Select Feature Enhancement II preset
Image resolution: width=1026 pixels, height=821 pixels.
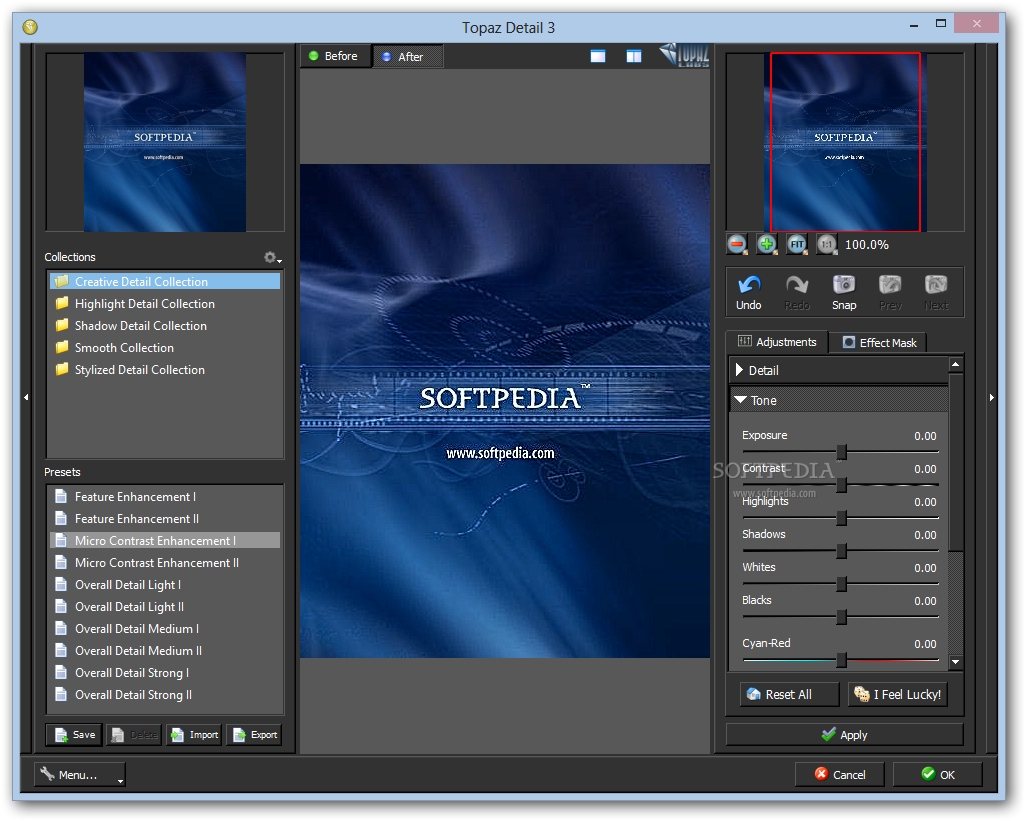165,519
